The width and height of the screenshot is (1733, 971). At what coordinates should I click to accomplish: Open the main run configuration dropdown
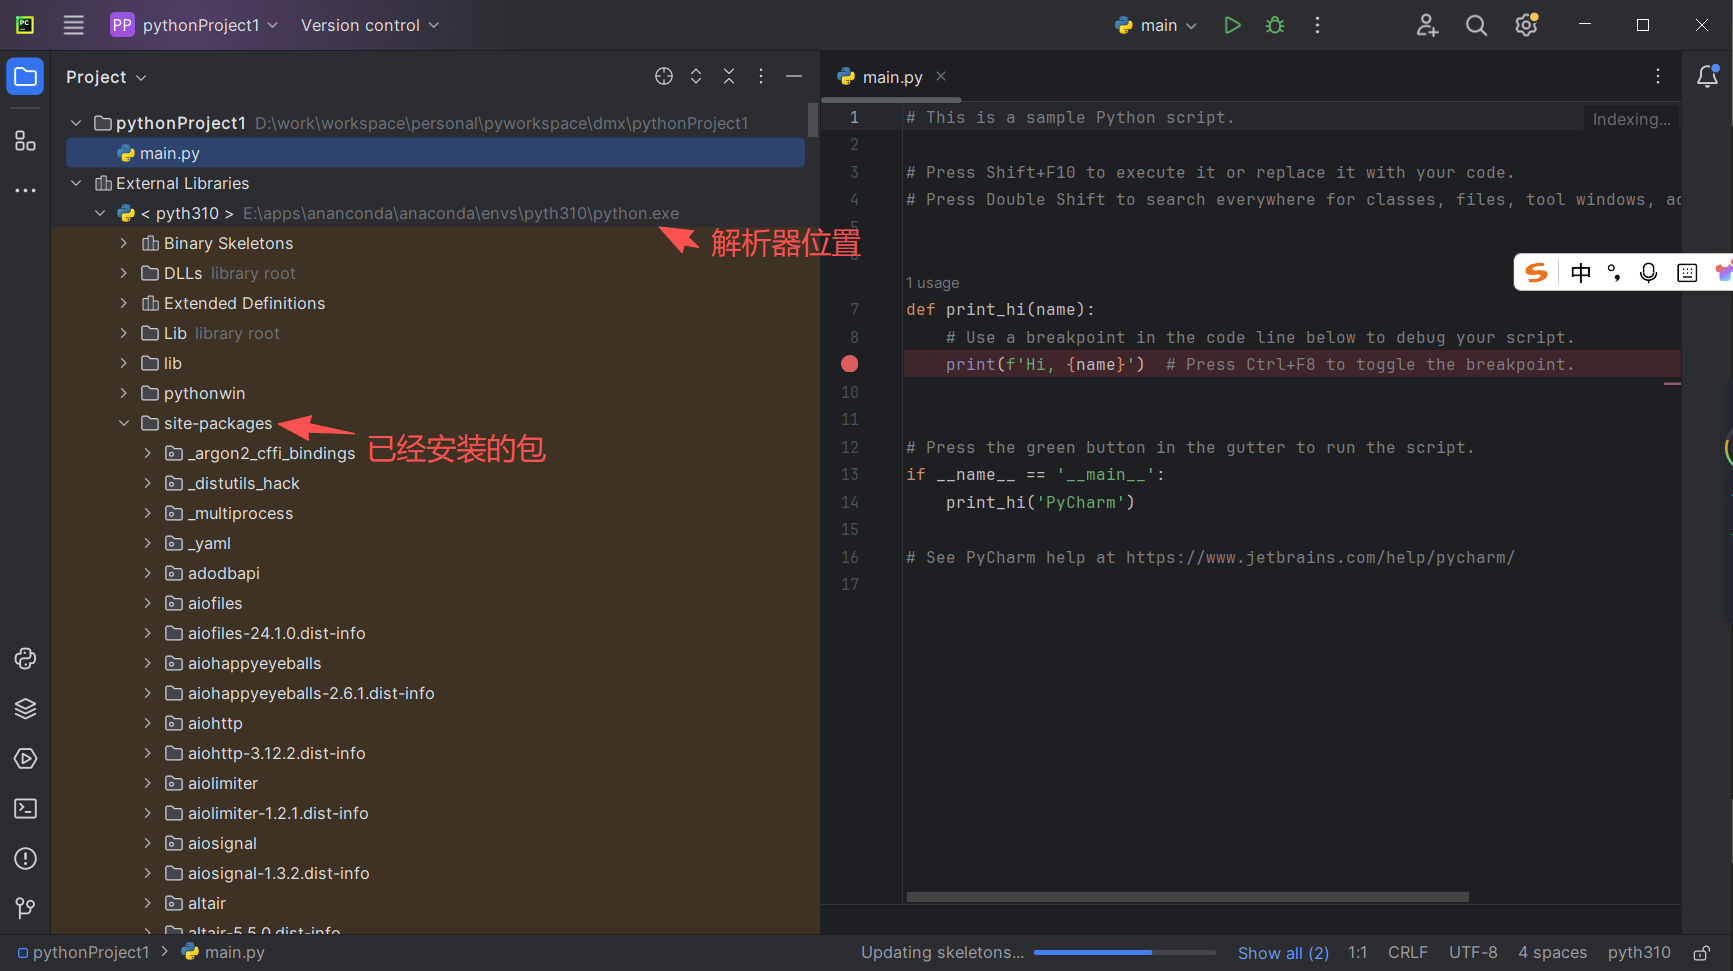click(1156, 25)
